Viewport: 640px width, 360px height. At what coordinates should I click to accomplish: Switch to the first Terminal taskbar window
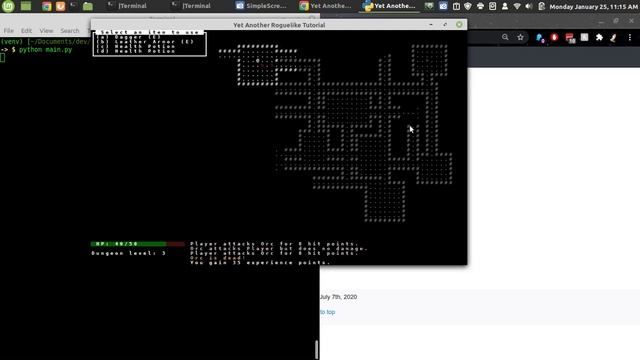[x=127, y=6]
